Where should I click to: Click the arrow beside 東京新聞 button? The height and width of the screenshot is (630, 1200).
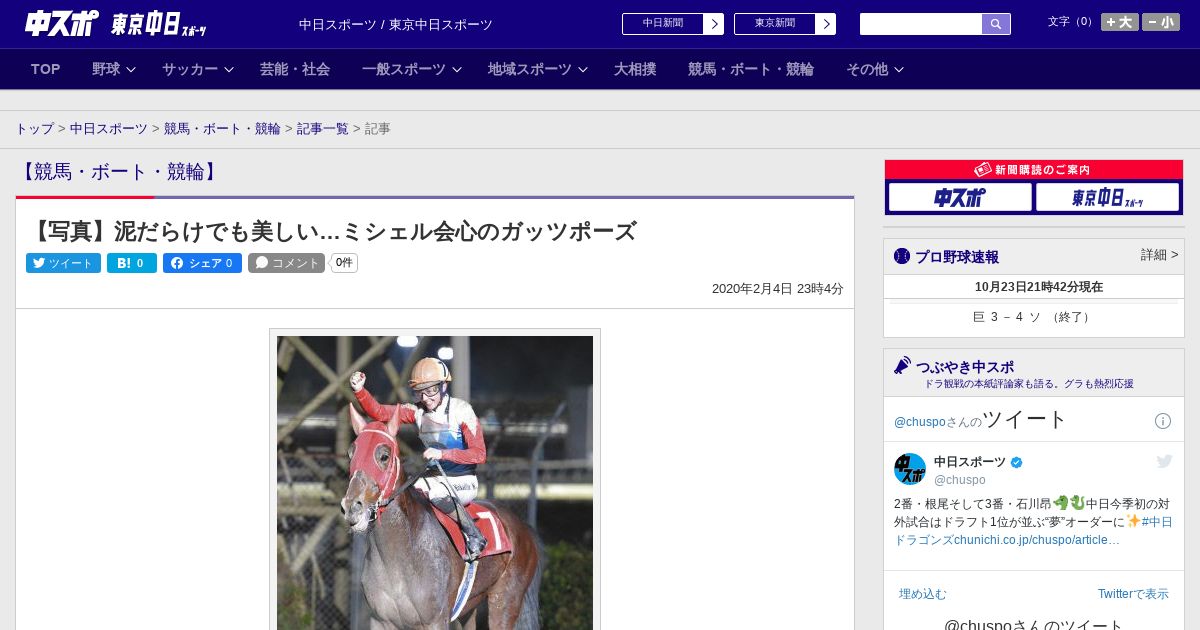click(x=826, y=24)
